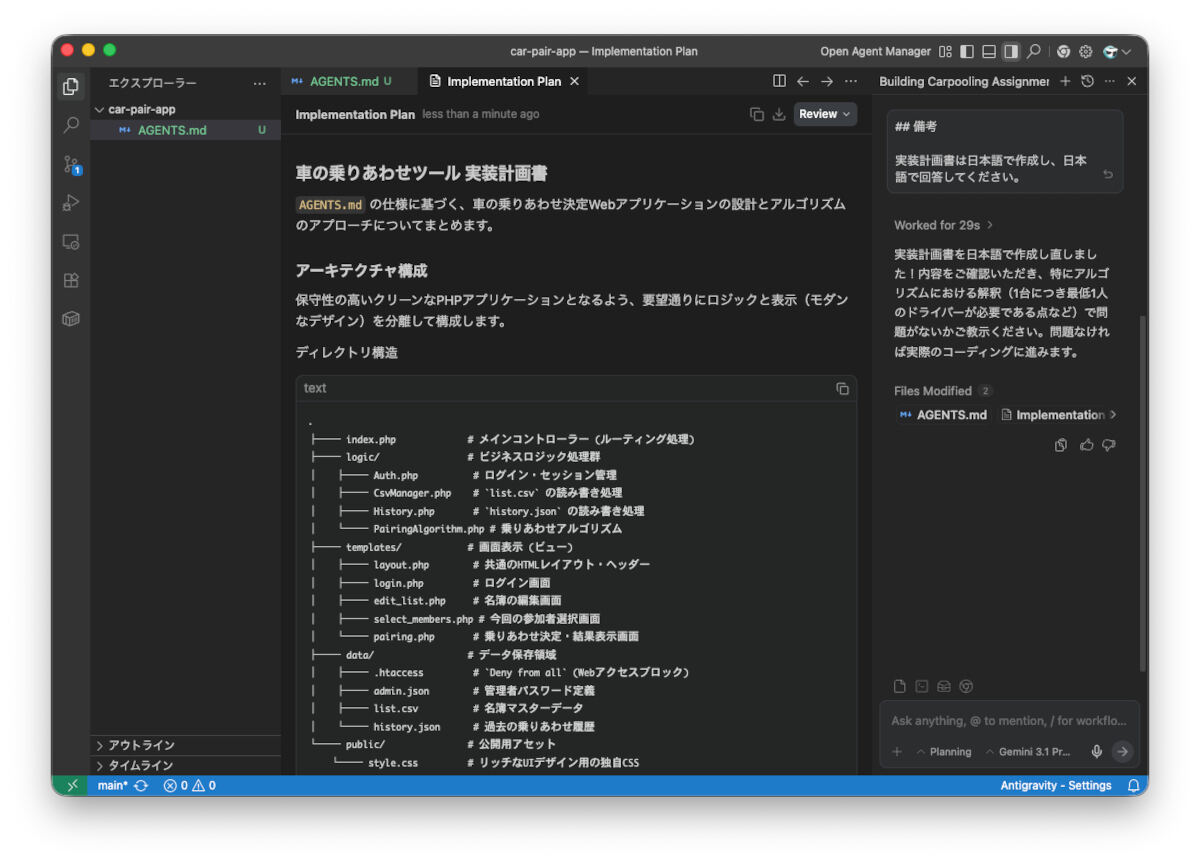The width and height of the screenshot is (1200, 864).
Task: Open Explorer more actions ellipsis
Action: click(260, 83)
